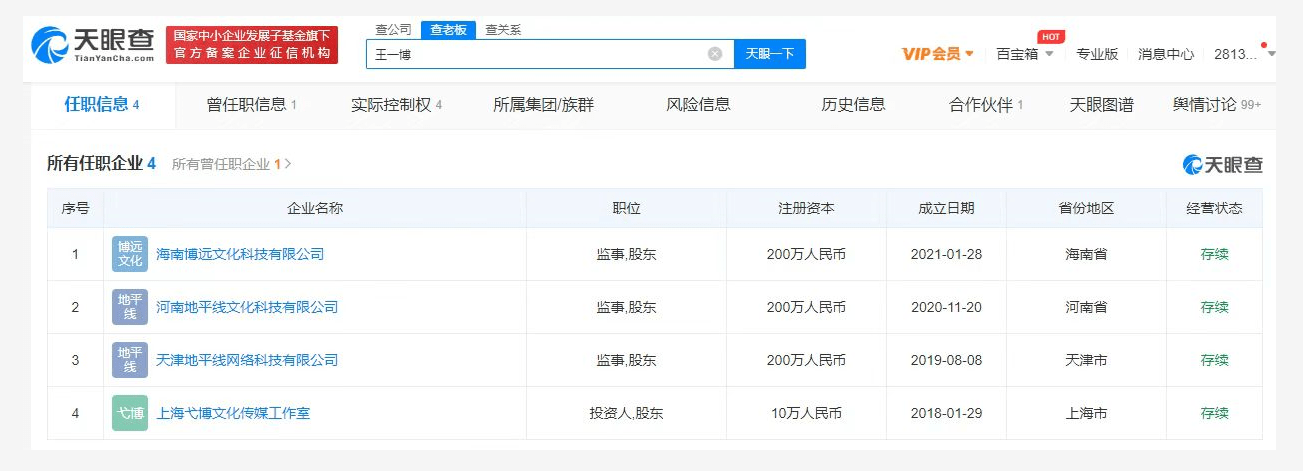Select the date 2018-01-29 cell
1303x471 pixels.
point(946,413)
